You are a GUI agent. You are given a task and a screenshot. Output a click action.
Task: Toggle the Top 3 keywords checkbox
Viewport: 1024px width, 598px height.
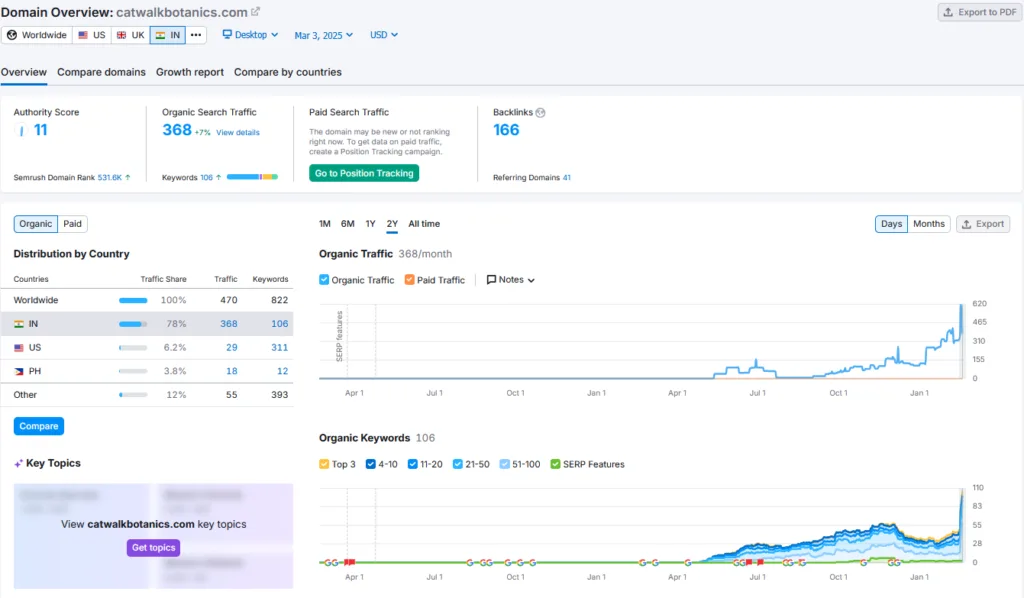[324, 464]
